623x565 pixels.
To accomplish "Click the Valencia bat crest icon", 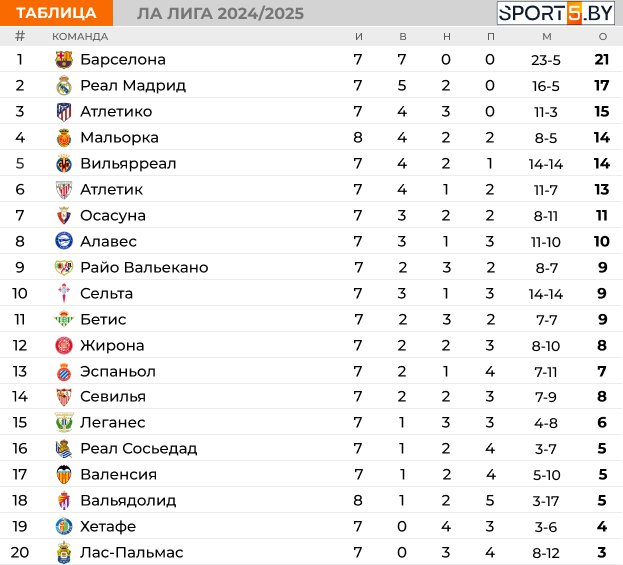I will pos(64,474).
